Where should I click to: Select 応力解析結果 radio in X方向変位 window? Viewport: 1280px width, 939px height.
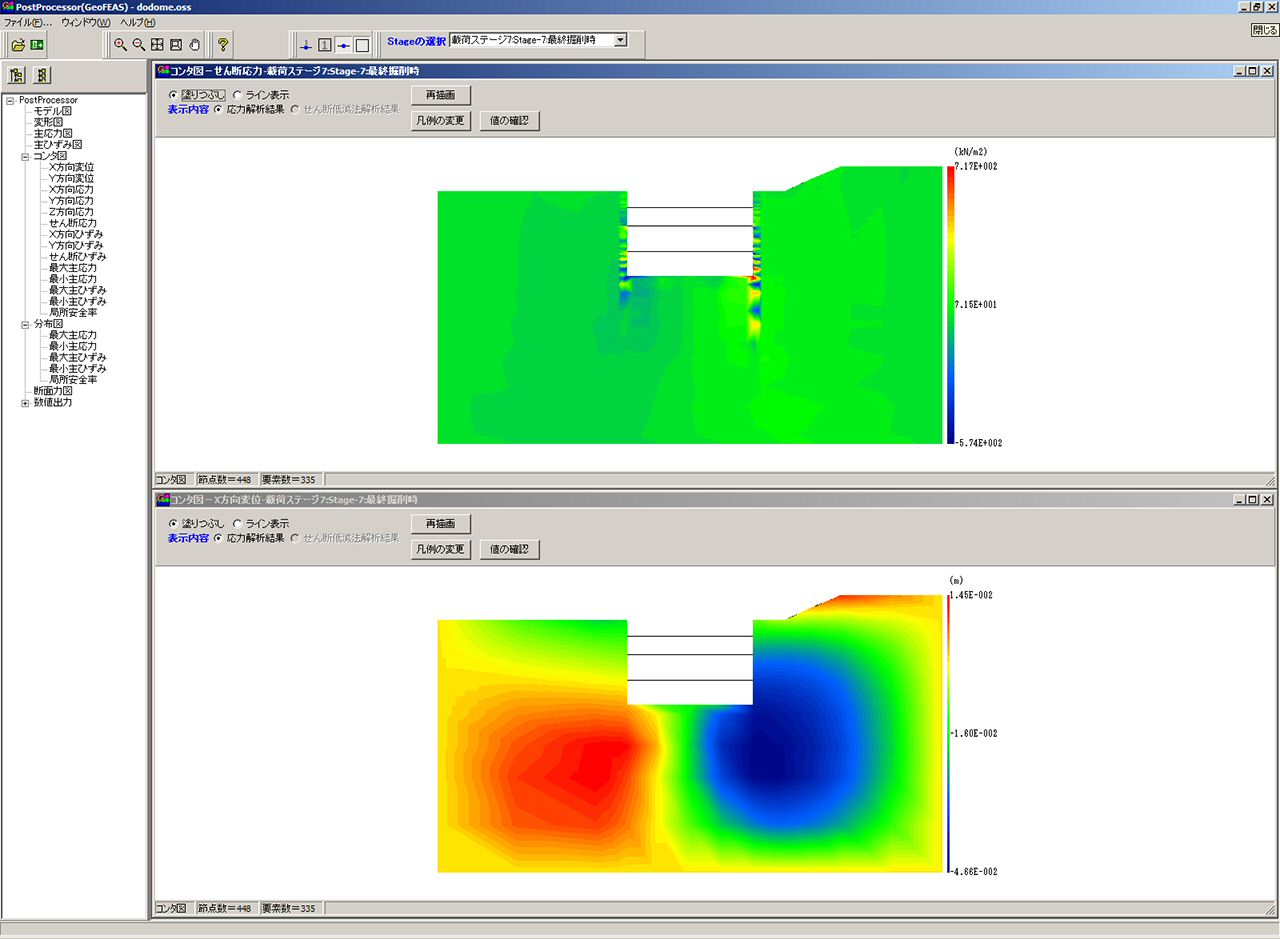[x=219, y=537]
